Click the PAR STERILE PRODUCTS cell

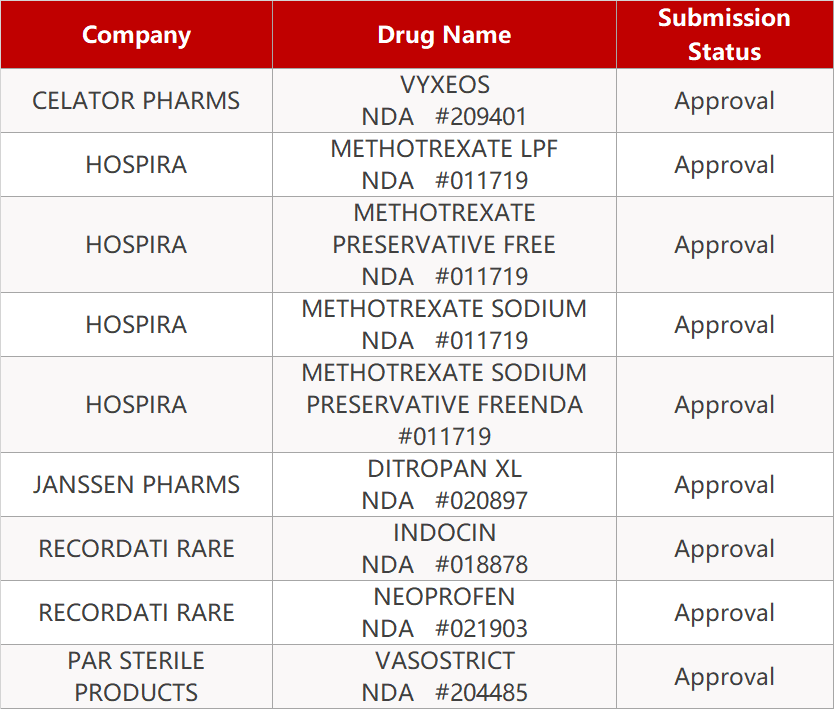click(136, 677)
